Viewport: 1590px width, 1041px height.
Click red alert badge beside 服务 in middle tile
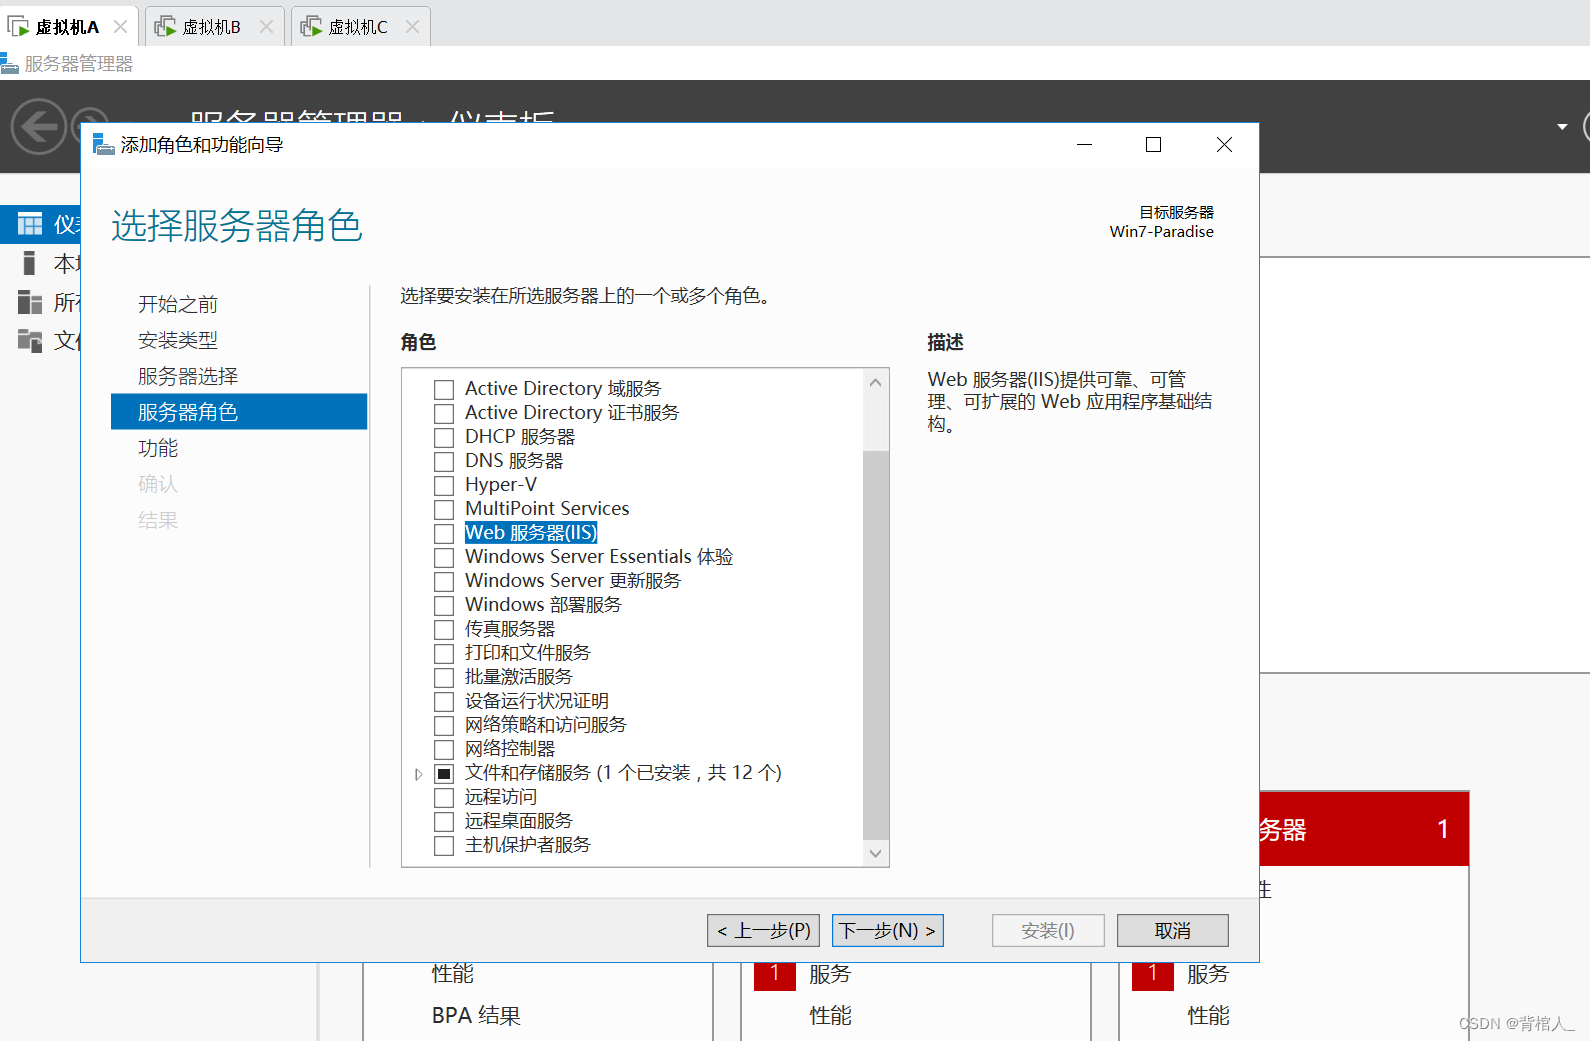(x=774, y=974)
